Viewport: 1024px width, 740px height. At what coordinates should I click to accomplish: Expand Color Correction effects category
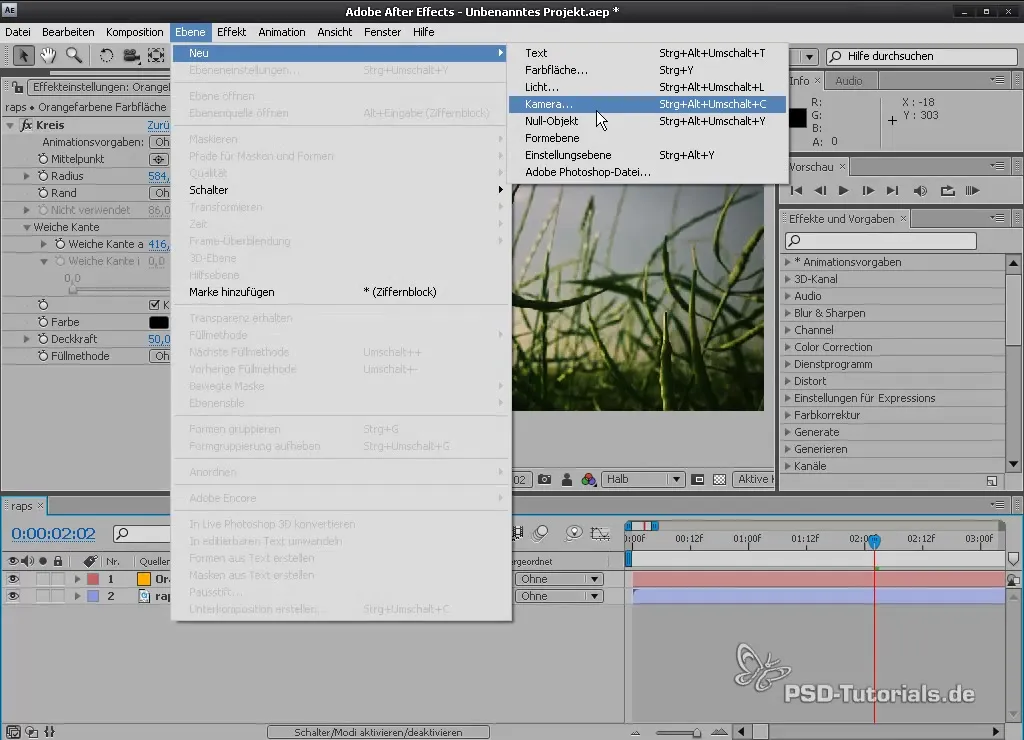[788, 347]
